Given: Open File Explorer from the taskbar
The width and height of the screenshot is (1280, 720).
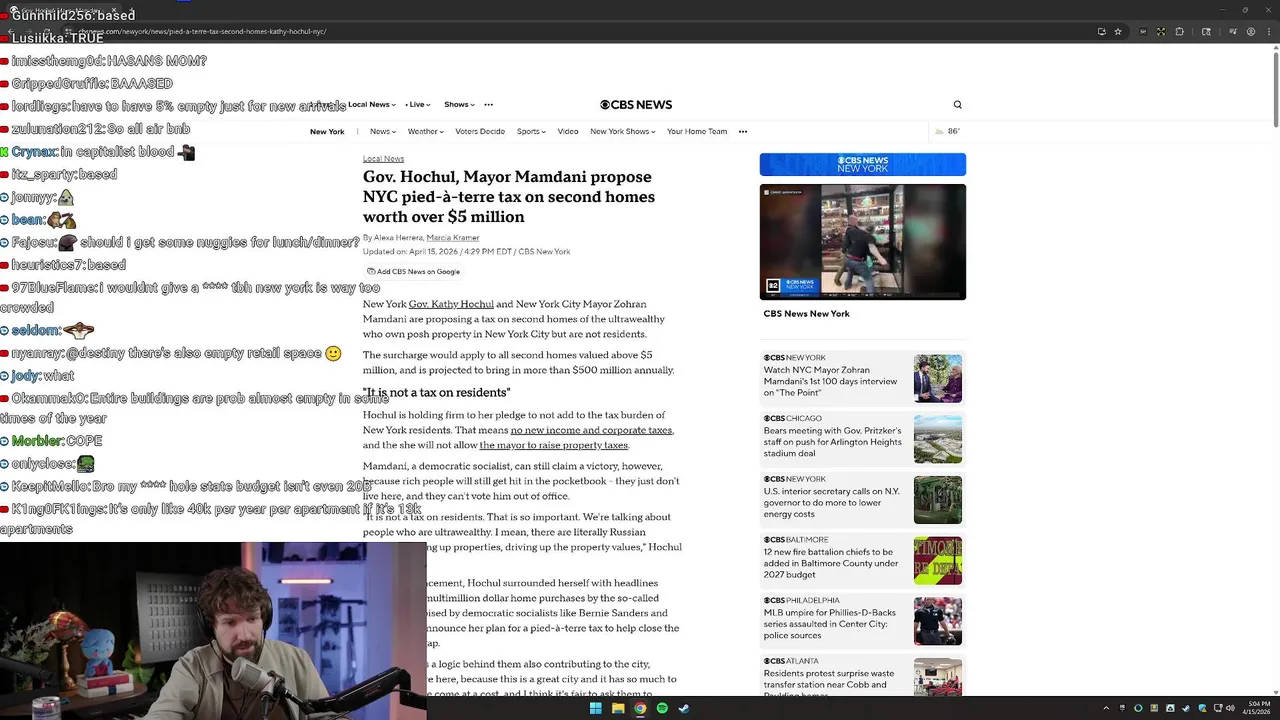Looking at the screenshot, I should tap(618, 708).
